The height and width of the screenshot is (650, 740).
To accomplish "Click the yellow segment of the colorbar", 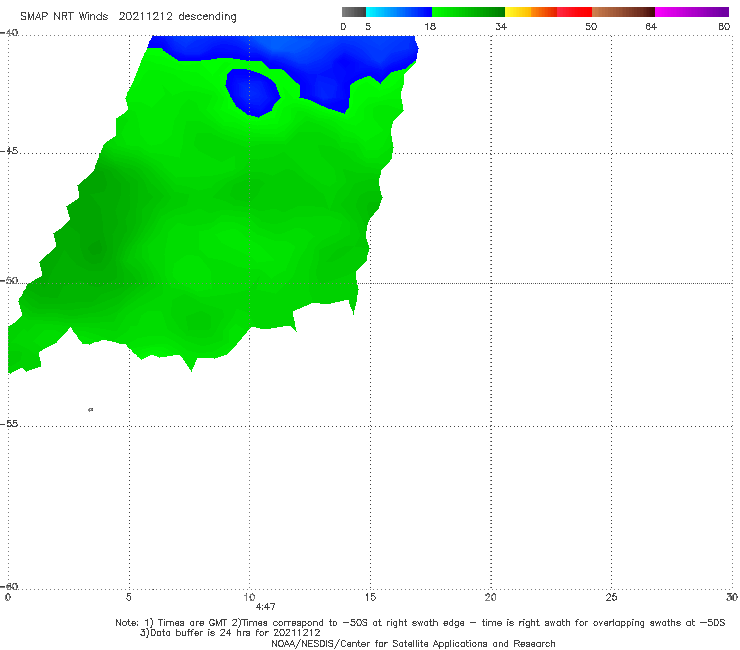I will click(x=518, y=12).
